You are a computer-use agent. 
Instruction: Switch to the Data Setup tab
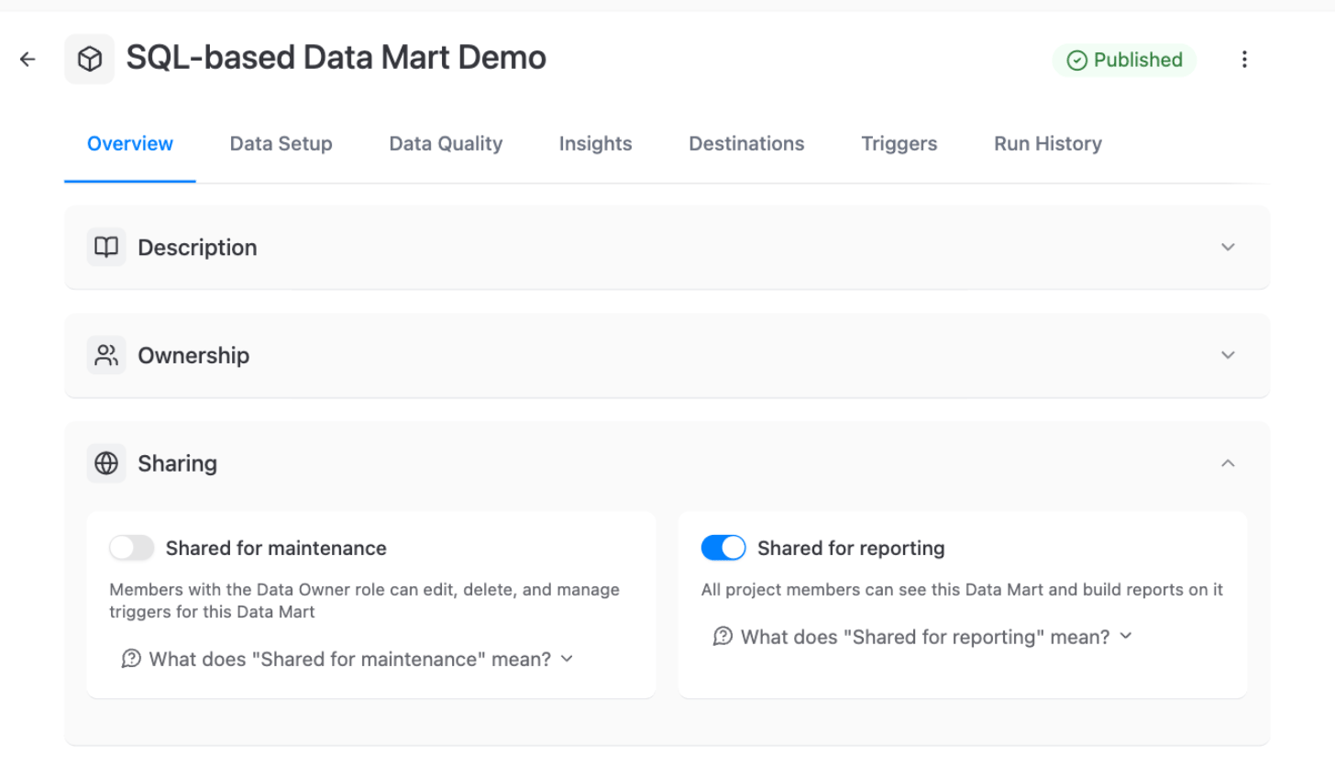pos(281,143)
